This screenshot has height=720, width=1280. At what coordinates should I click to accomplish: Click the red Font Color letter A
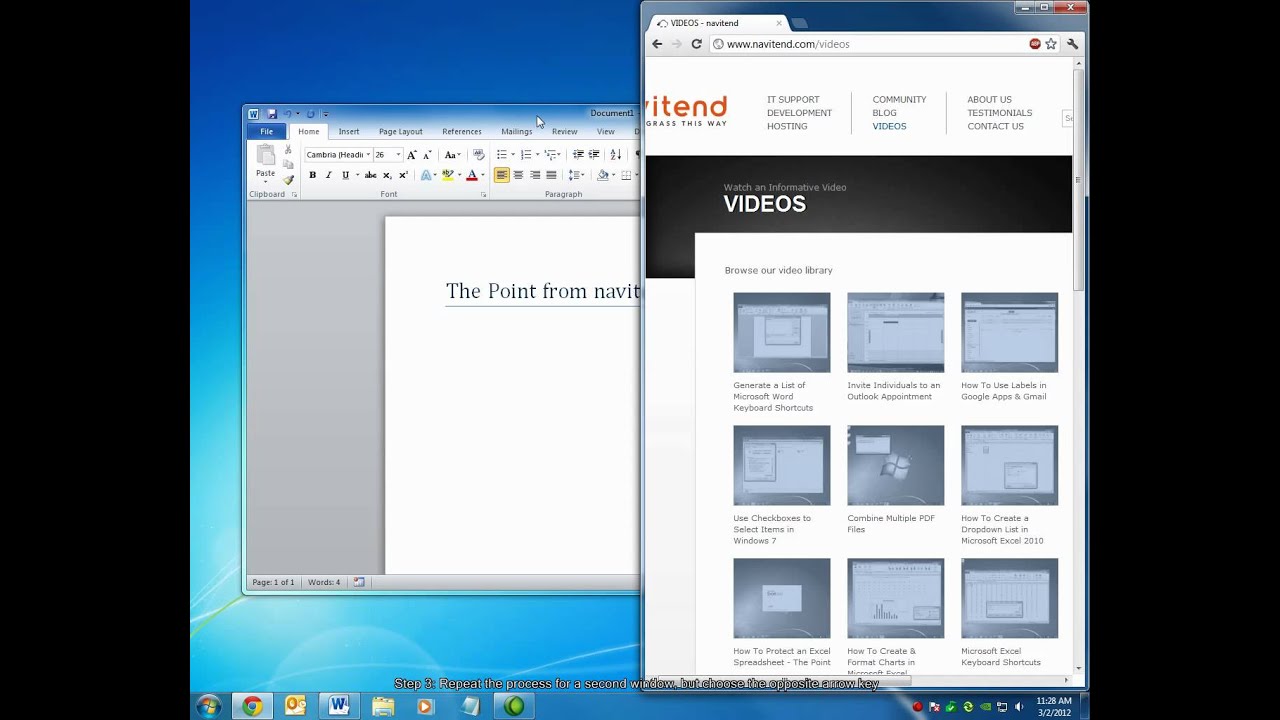click(x=471, y=175)
